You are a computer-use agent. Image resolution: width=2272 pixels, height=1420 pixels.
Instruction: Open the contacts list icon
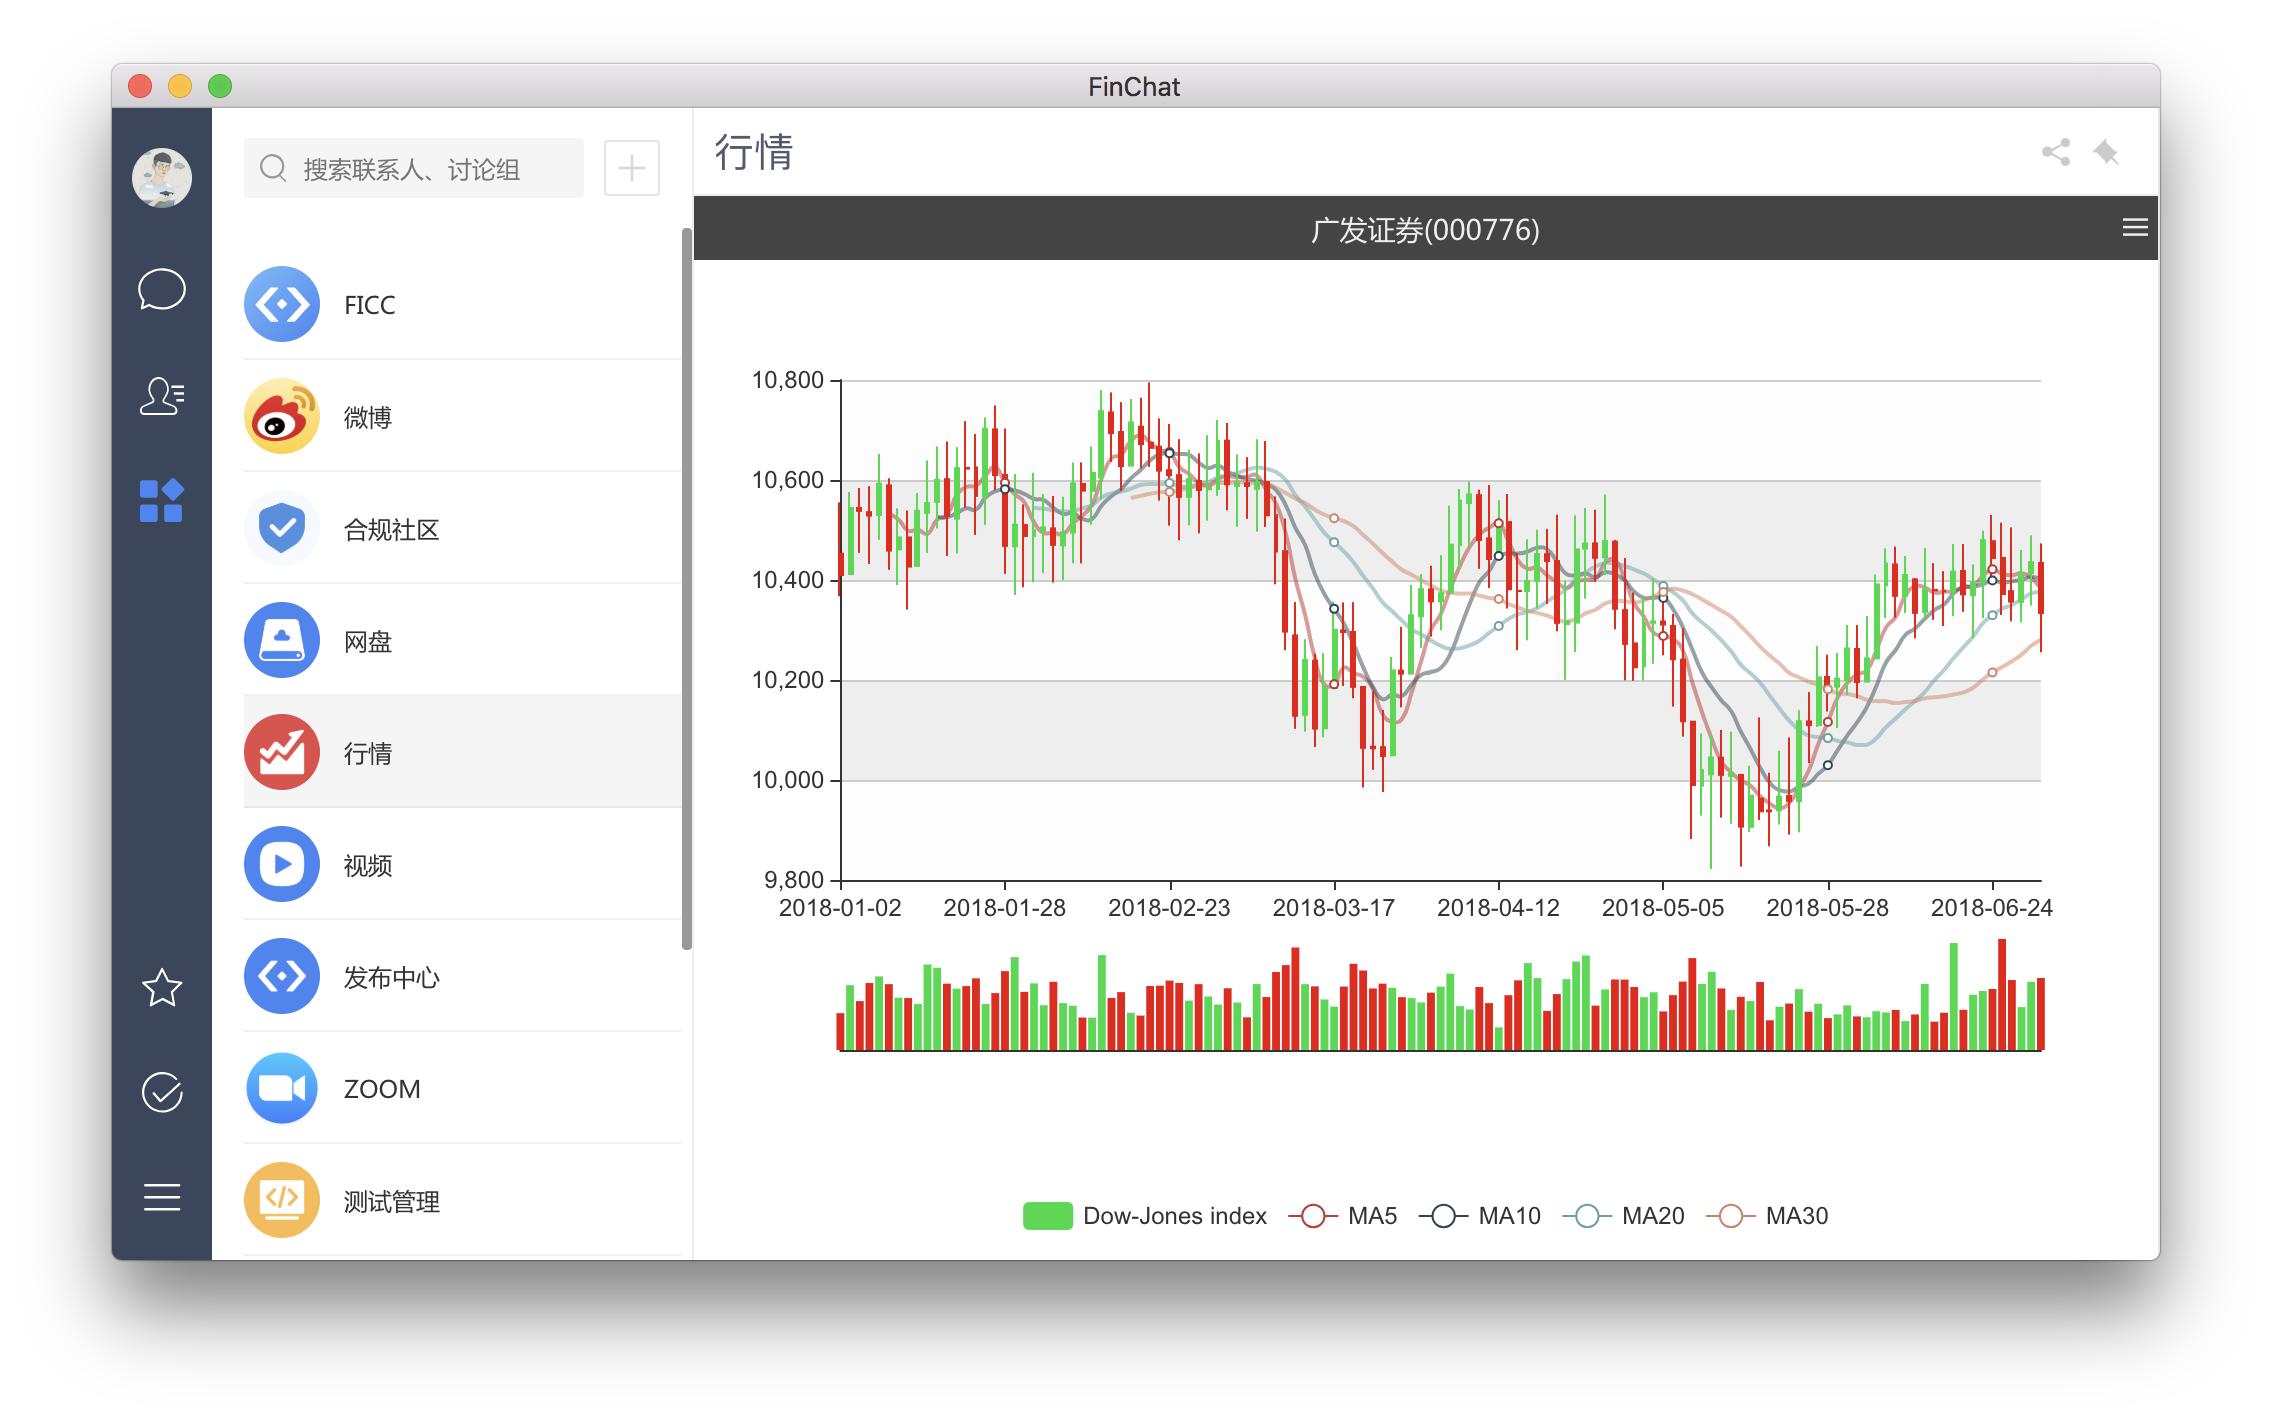click(161, 396)
